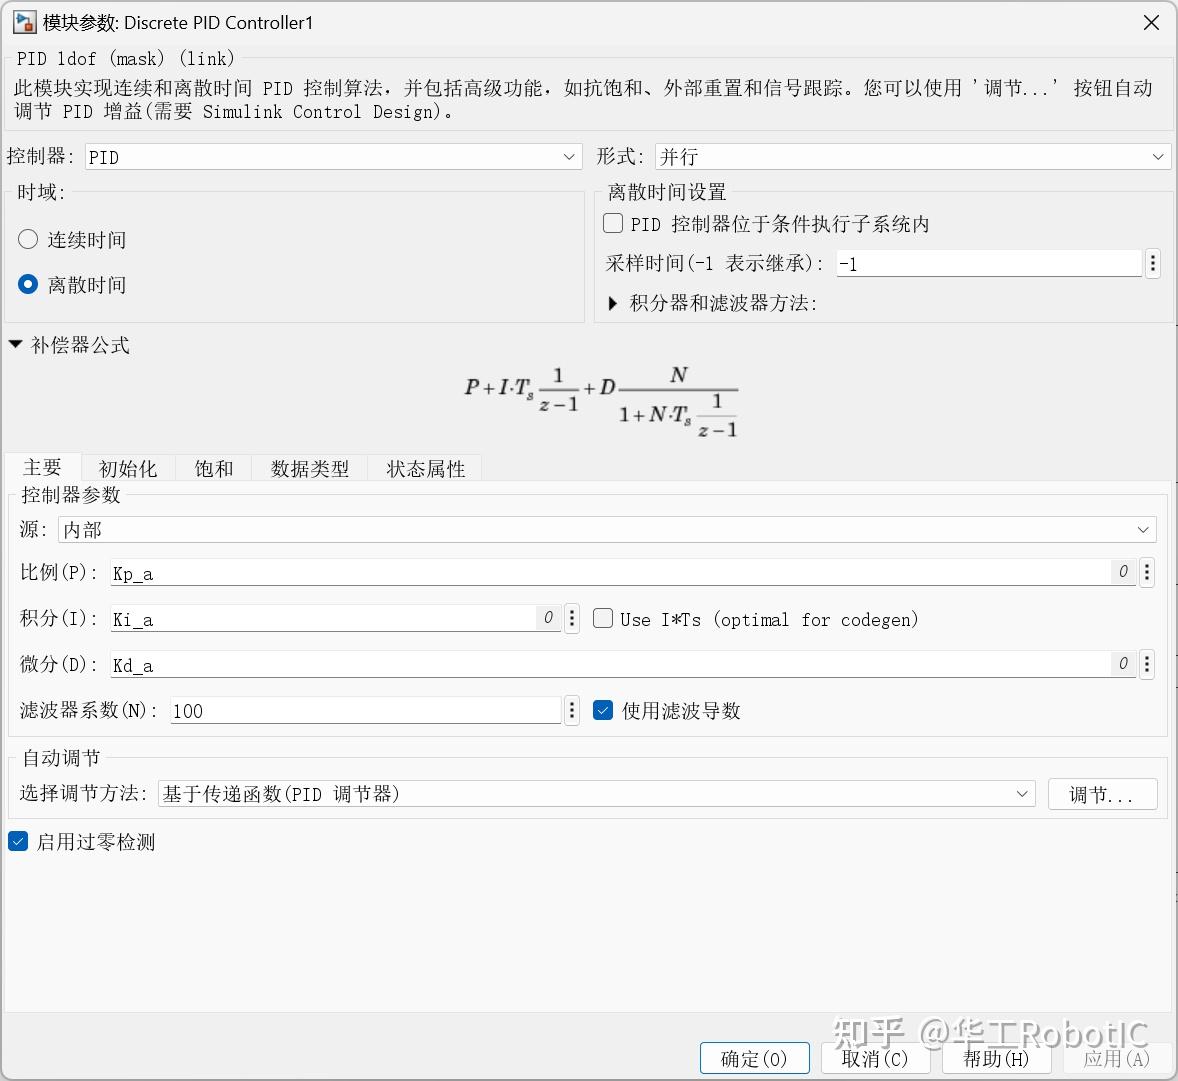Collapse the 补偿器公式 section

(16, 344)
